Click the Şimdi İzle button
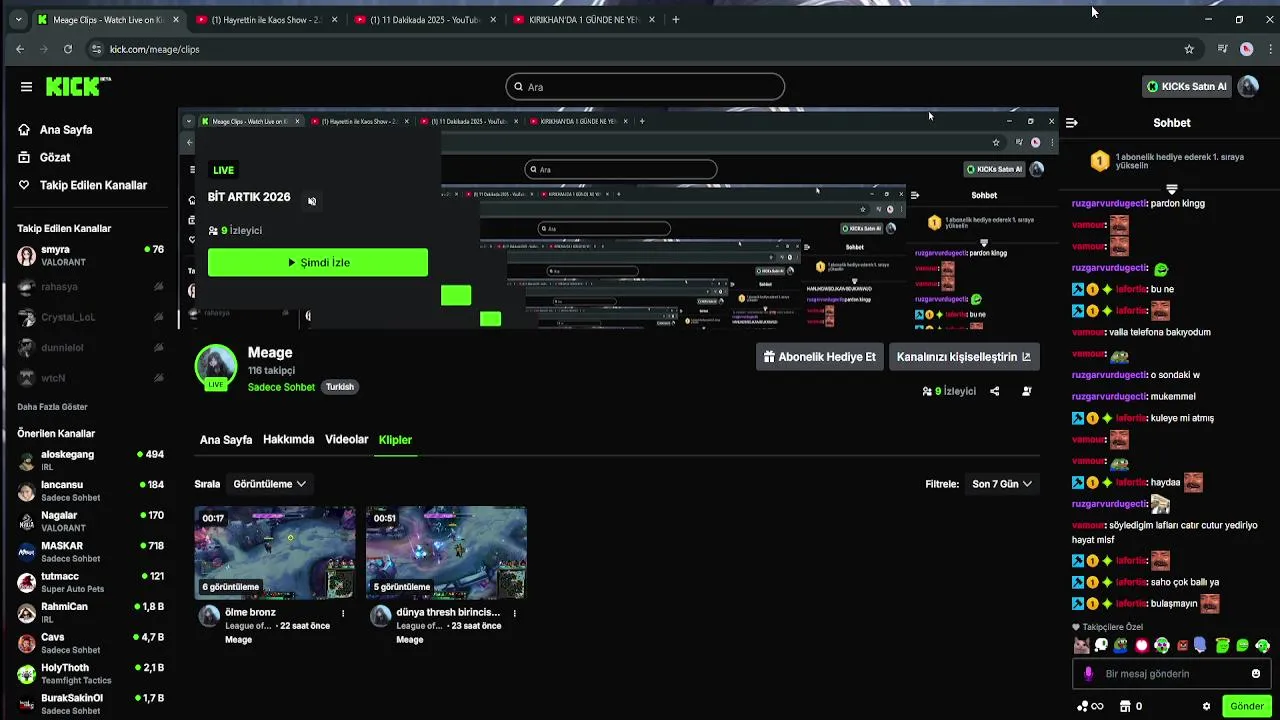 pyautogui.click(x=318, y=262)
